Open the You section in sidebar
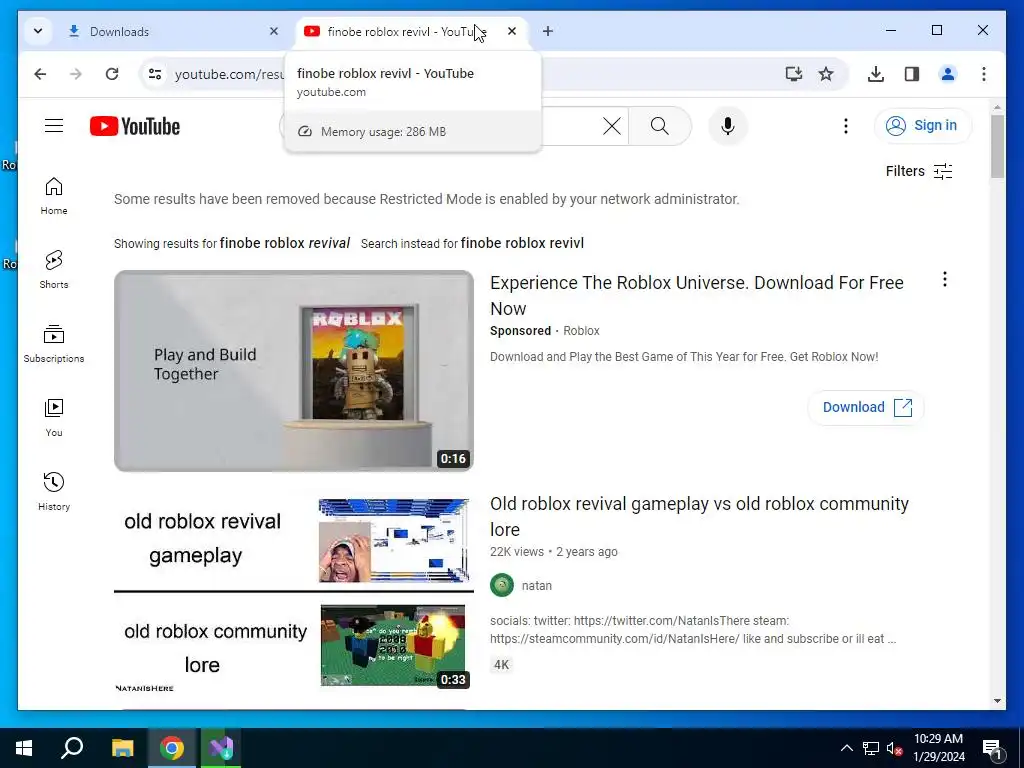 (x=54, y=417)
